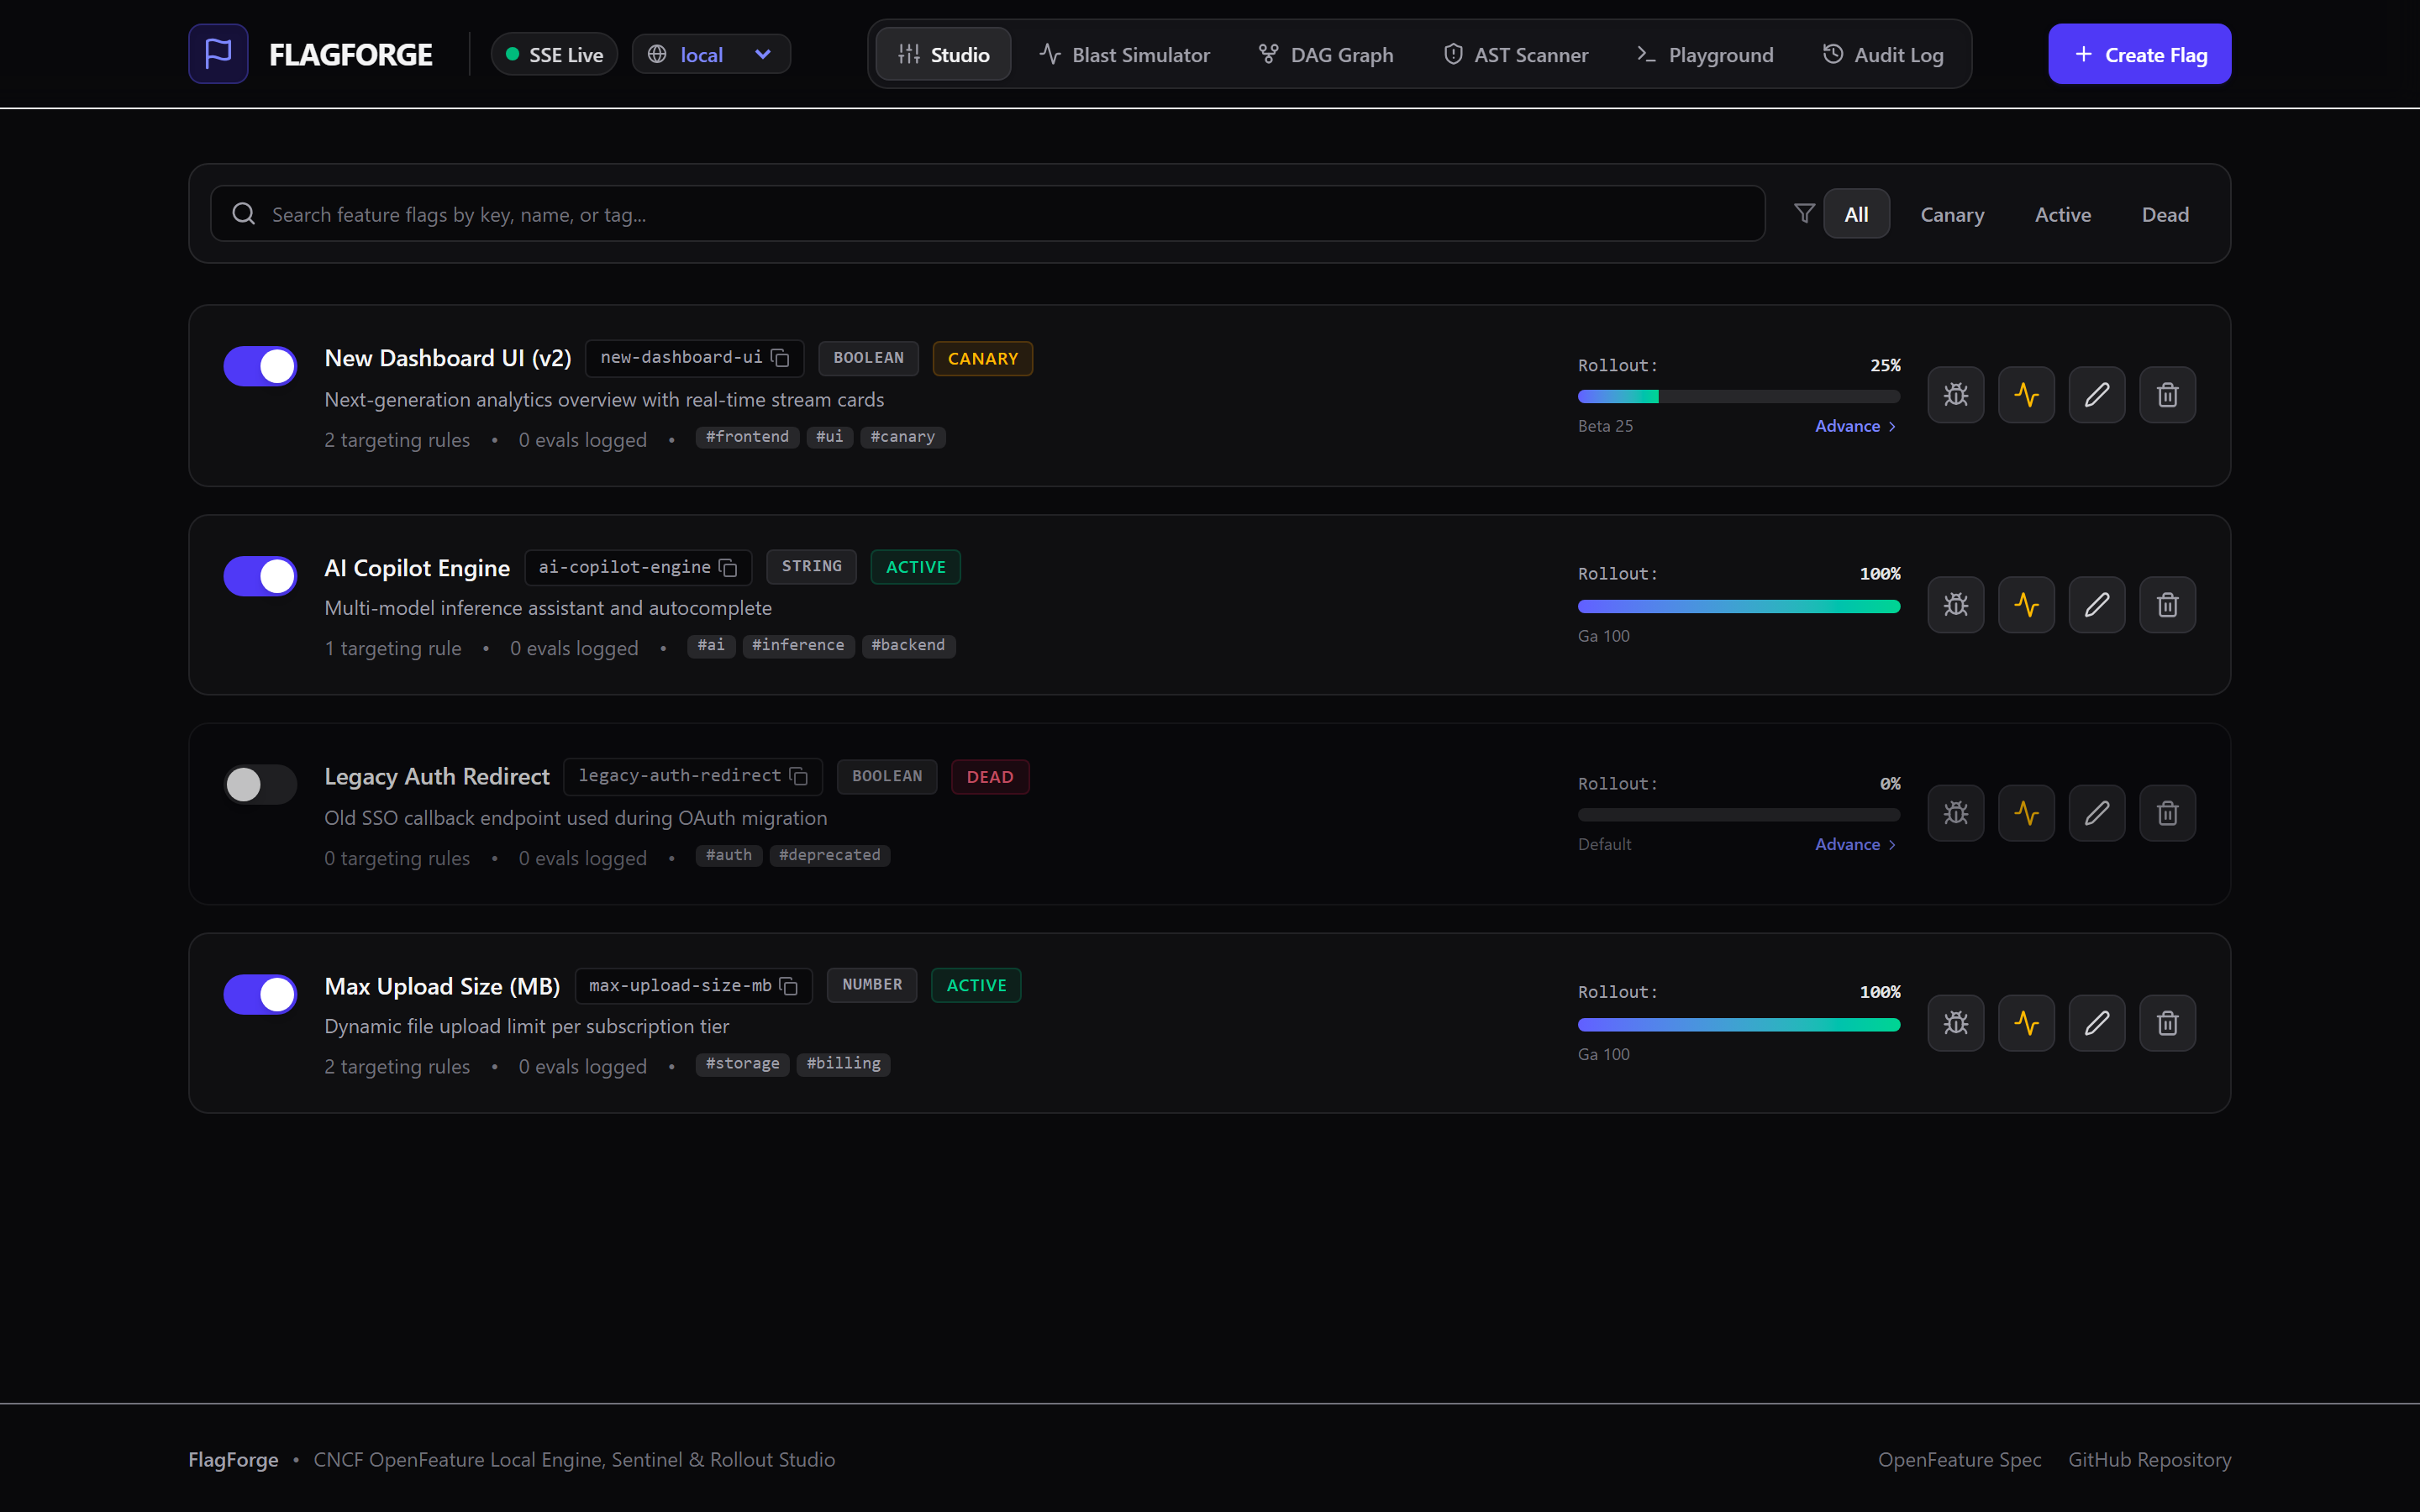Copy the legacy-auth-redirect key
Image resolution: width=2420 pixels, height=1512 pixels.
tap(799, 776)
